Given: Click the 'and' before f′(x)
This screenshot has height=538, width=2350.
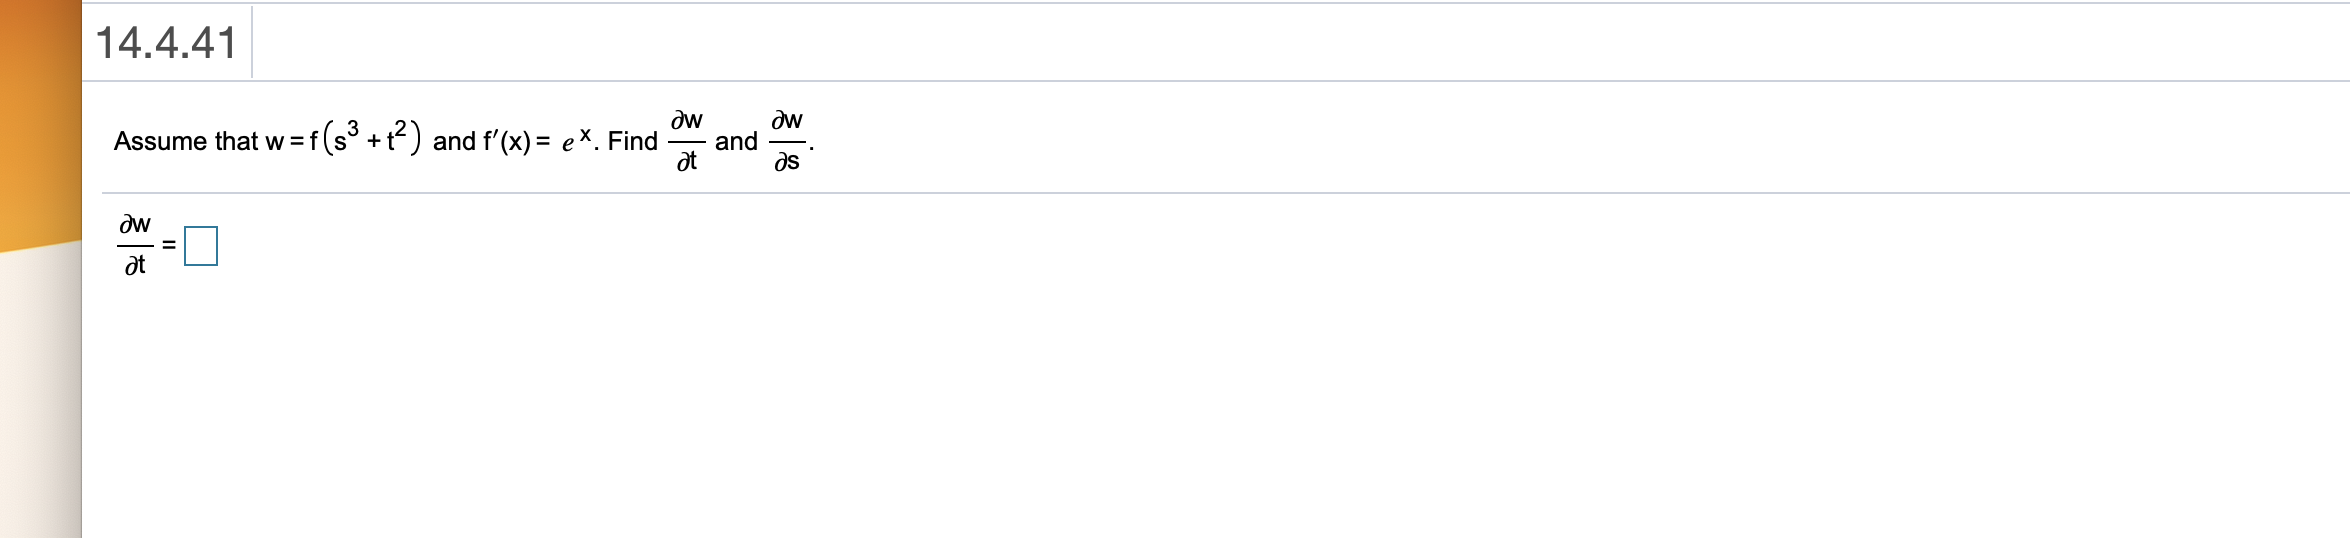Looking at the screenshot, I should point(454,141).
